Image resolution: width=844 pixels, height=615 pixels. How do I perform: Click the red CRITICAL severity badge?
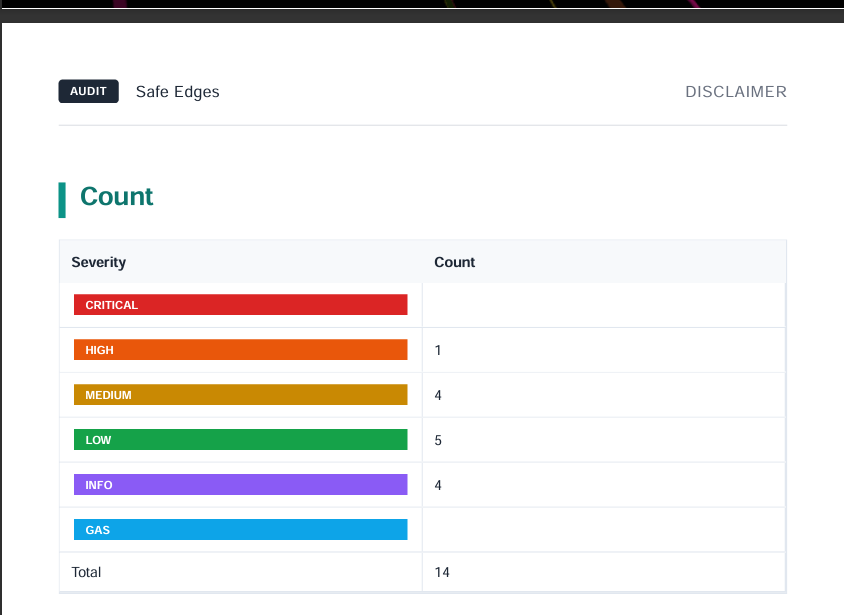point(241,305)
